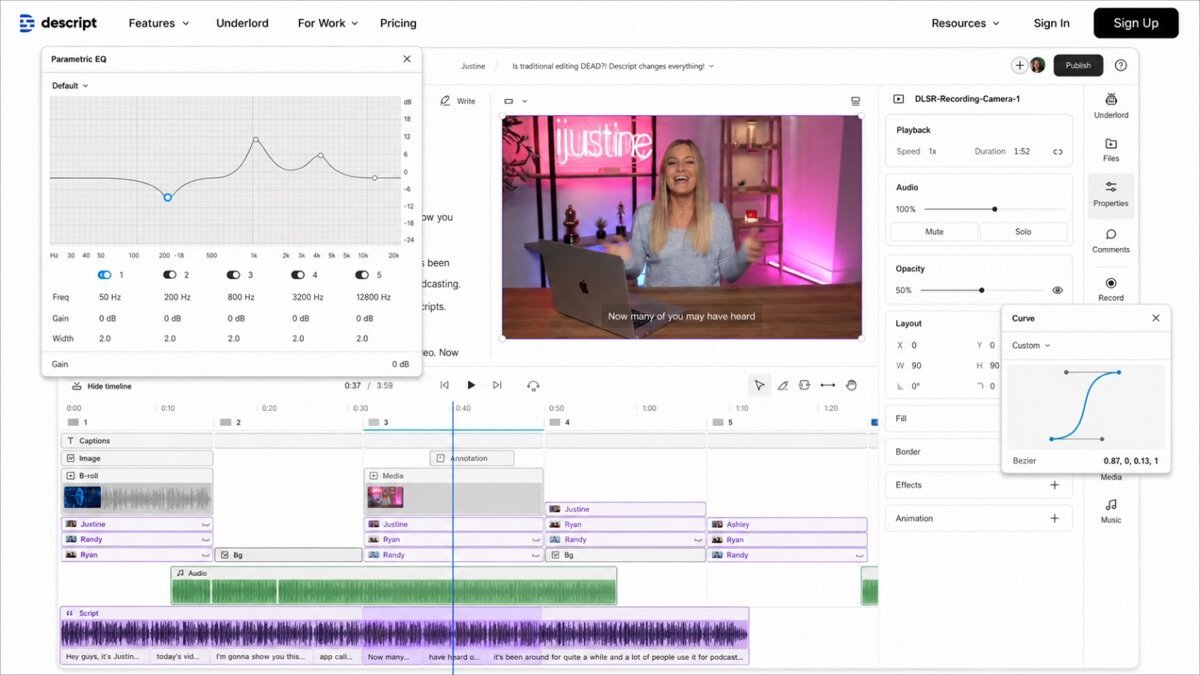The width and height of the screenshot is (1200, 675).
Task: Expand the For Work menu
Action: 328,23
